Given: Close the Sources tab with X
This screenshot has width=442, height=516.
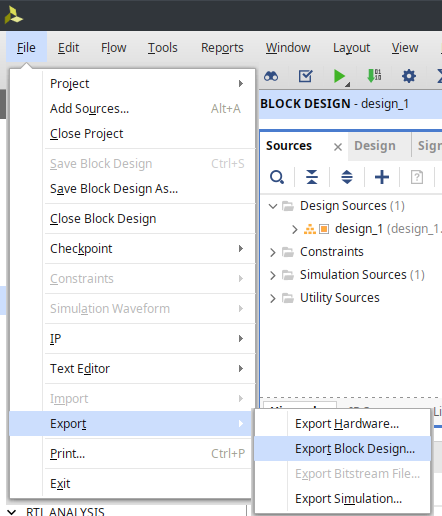Looking at the screenshot, I should [x=338, y=147].
